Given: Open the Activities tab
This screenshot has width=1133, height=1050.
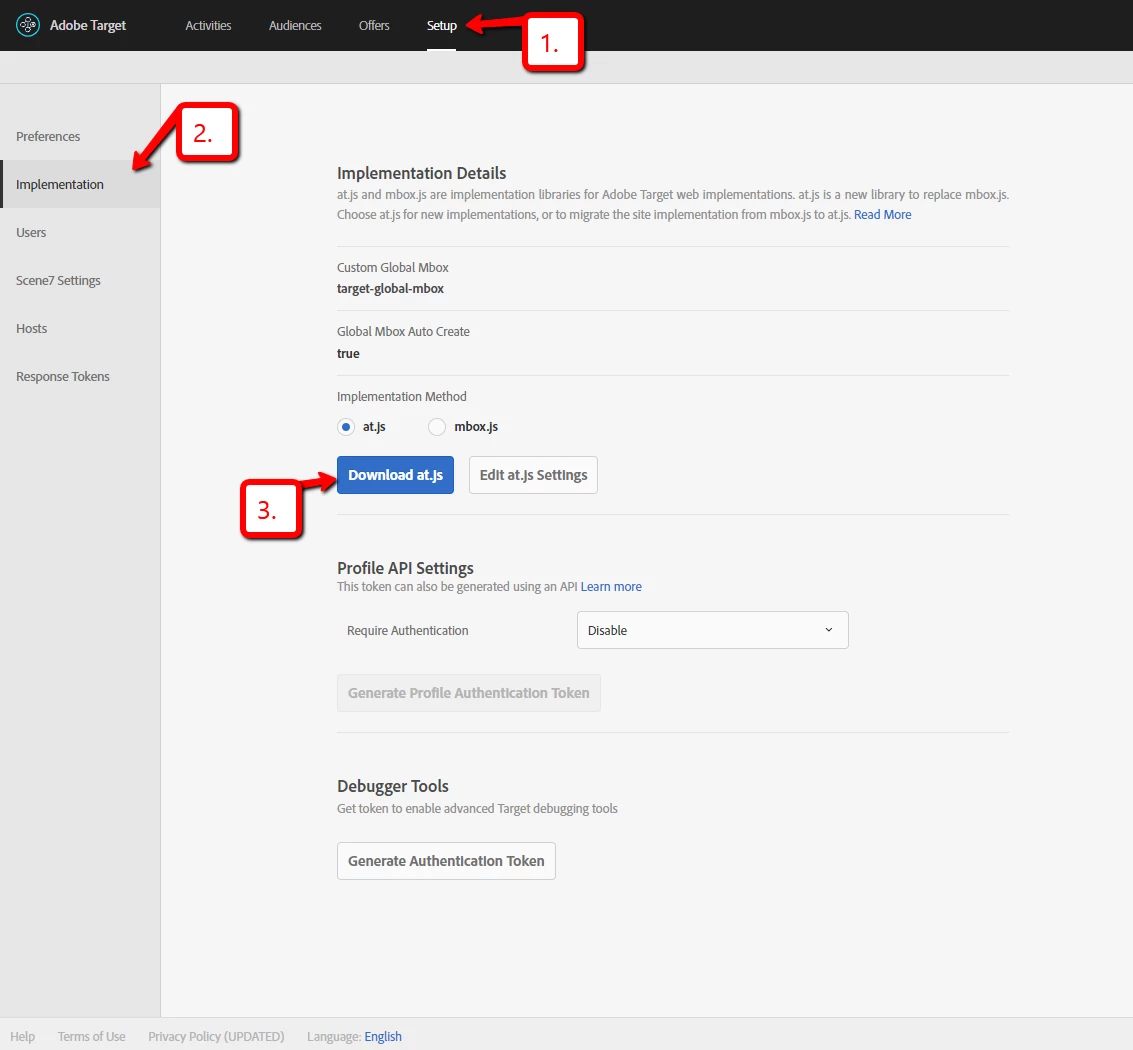Looking at the screenshot, I should click(x=208, y=25).
